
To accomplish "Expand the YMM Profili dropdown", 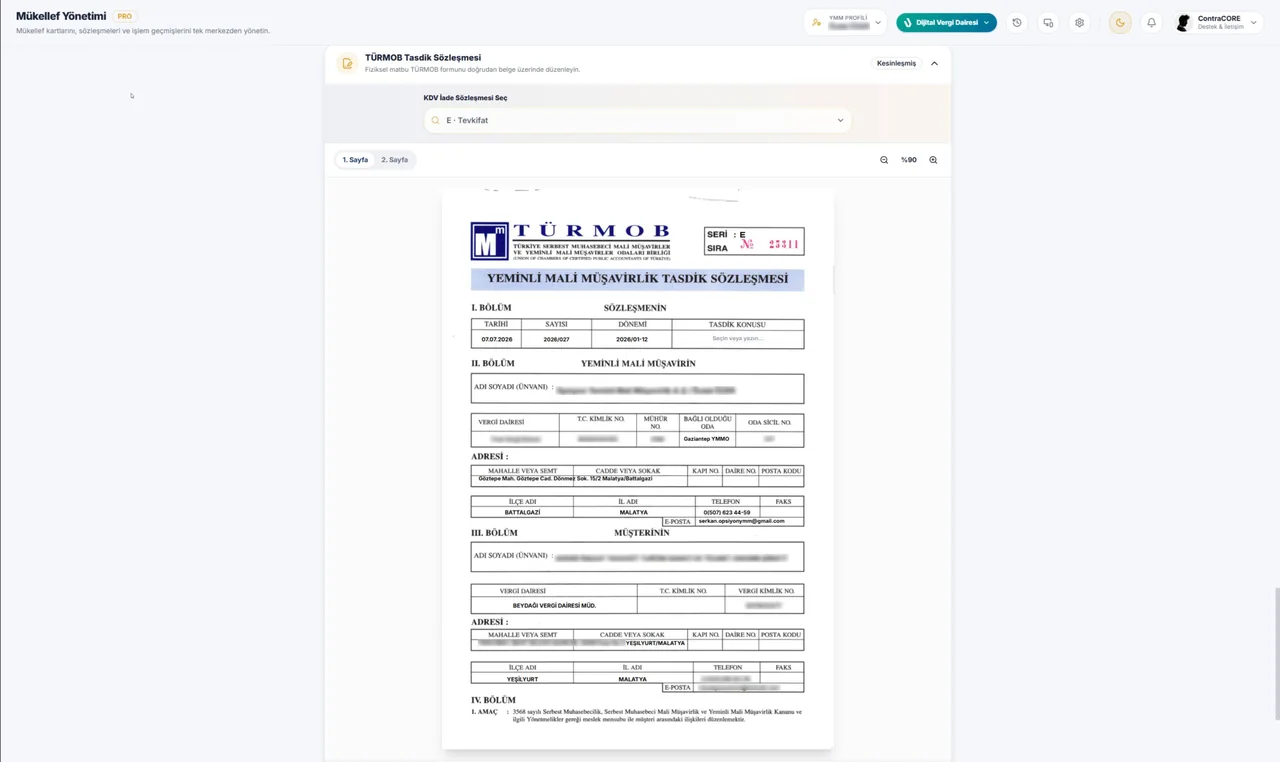I will (846, 22).
